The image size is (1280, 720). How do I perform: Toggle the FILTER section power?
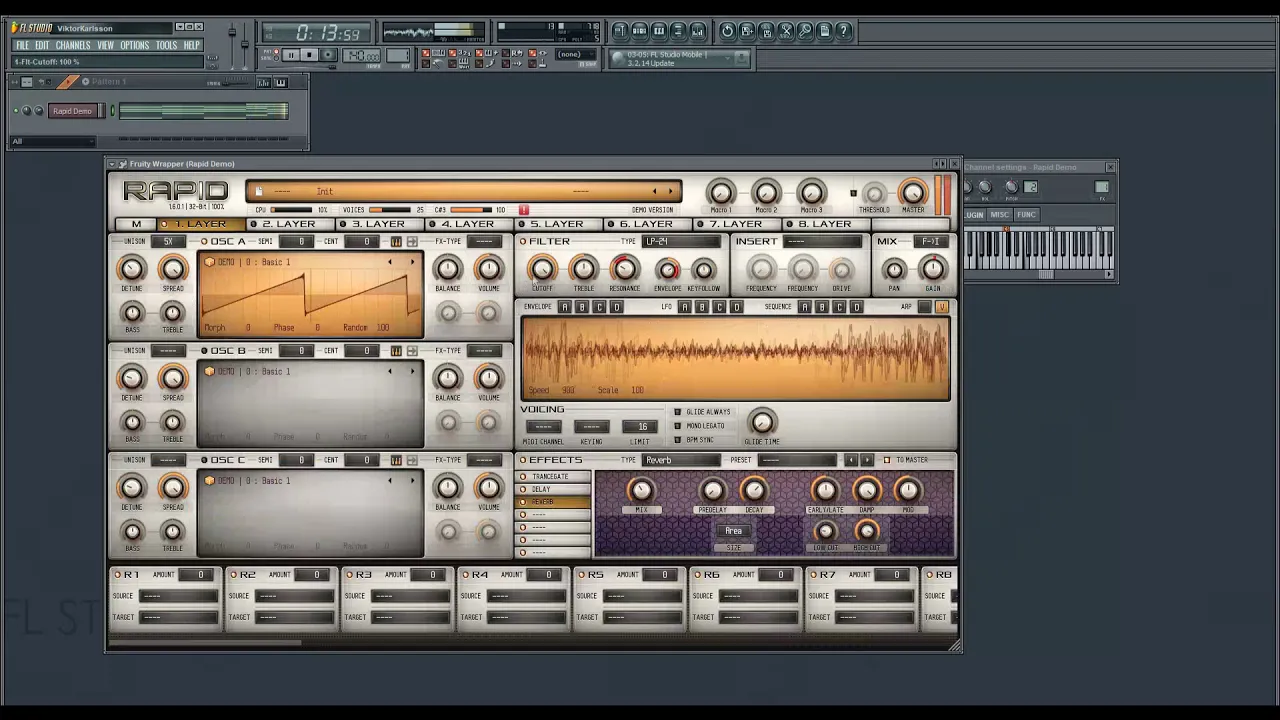point(522,242)
